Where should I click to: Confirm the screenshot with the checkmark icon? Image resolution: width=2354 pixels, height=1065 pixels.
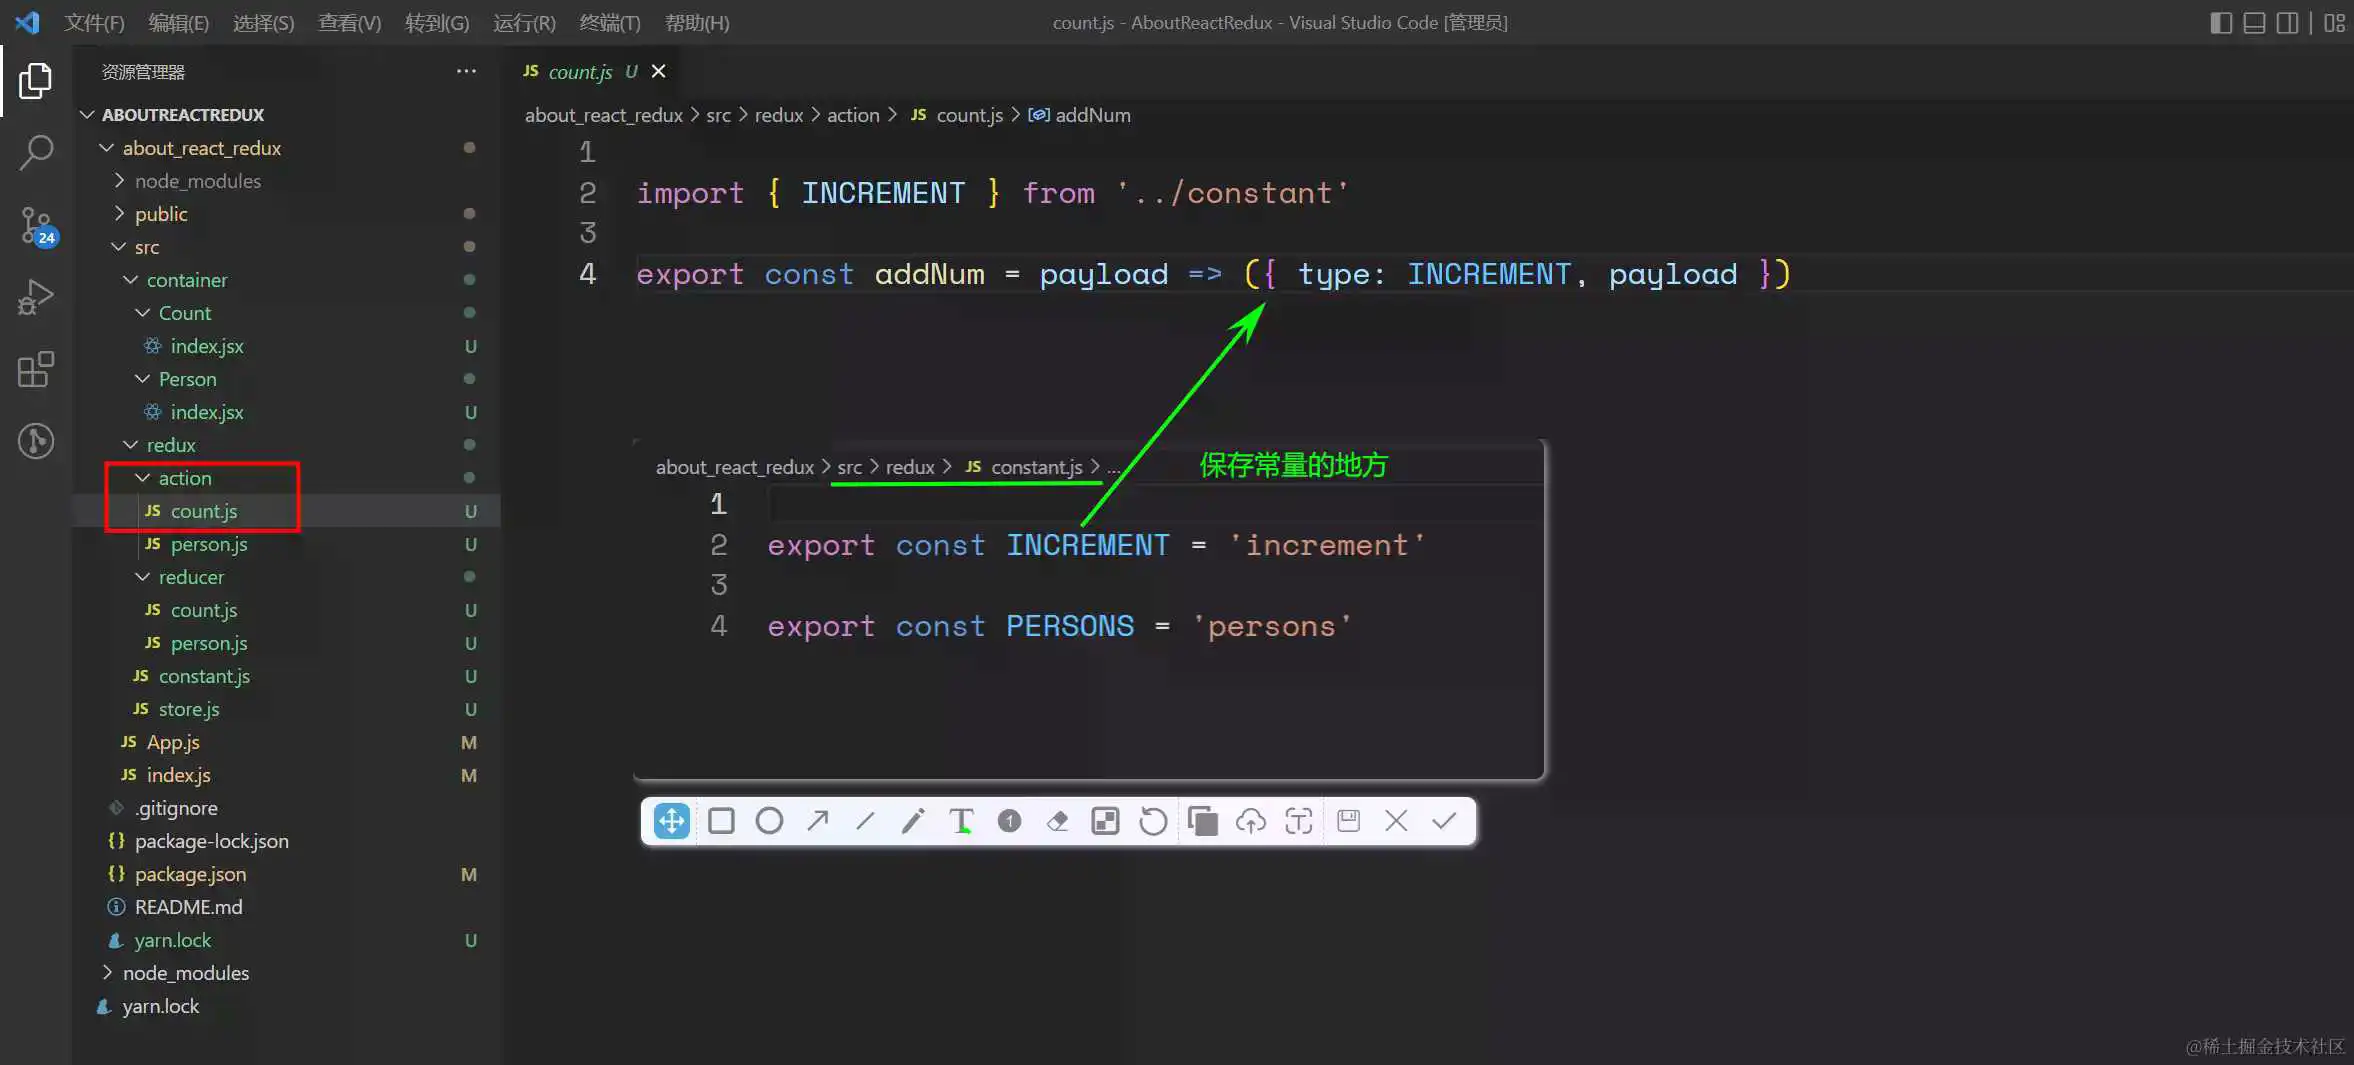pyautogui.click(x=1445, y=821)
